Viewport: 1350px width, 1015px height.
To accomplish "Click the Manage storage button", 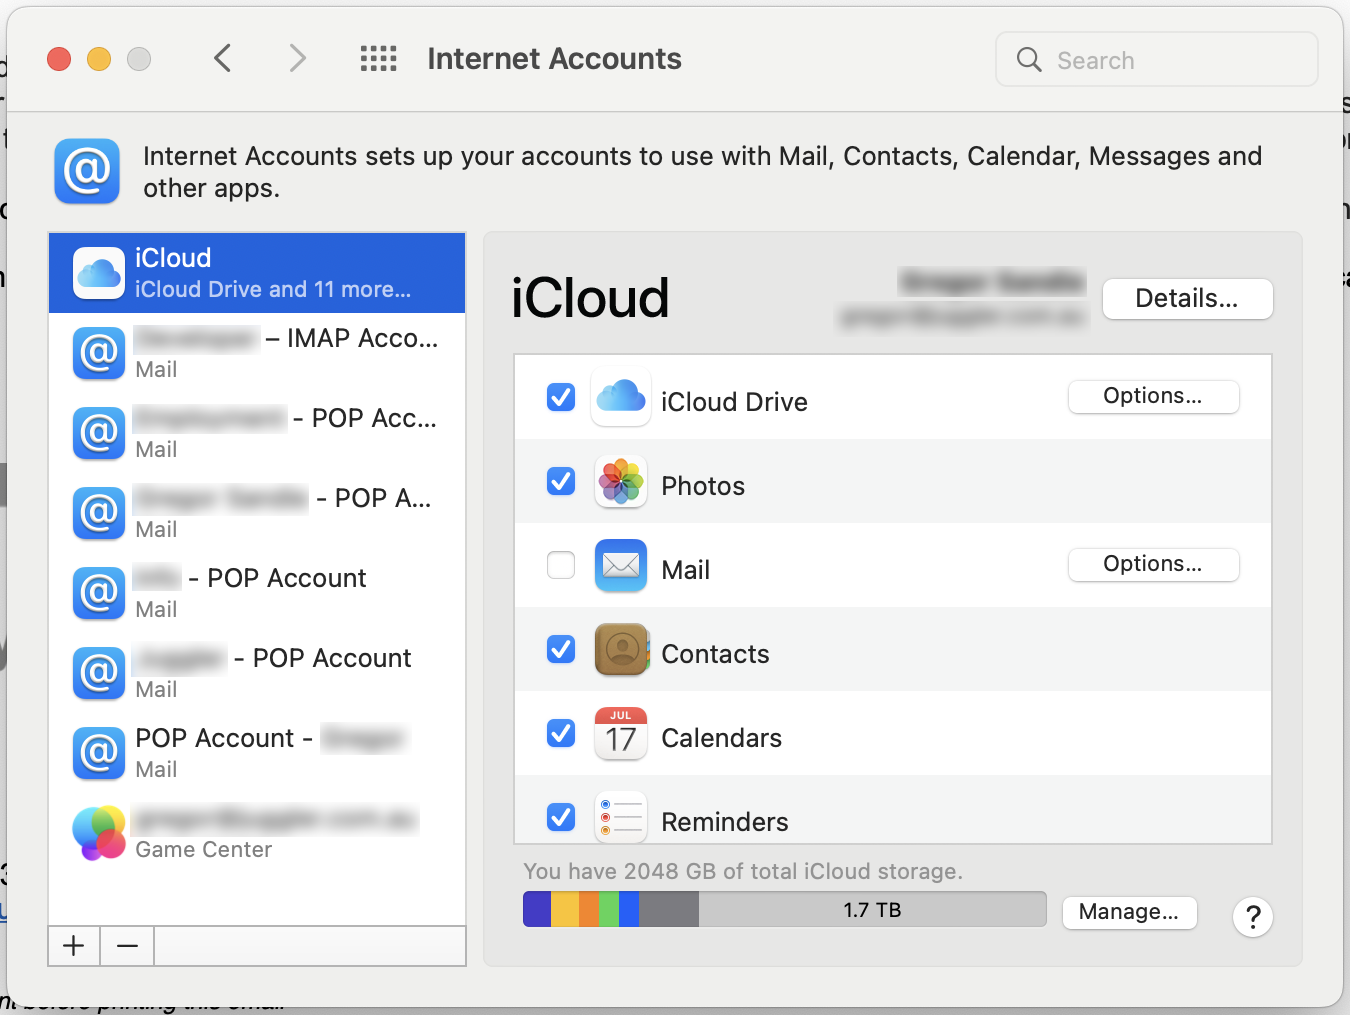I will tap(1129, 912).
